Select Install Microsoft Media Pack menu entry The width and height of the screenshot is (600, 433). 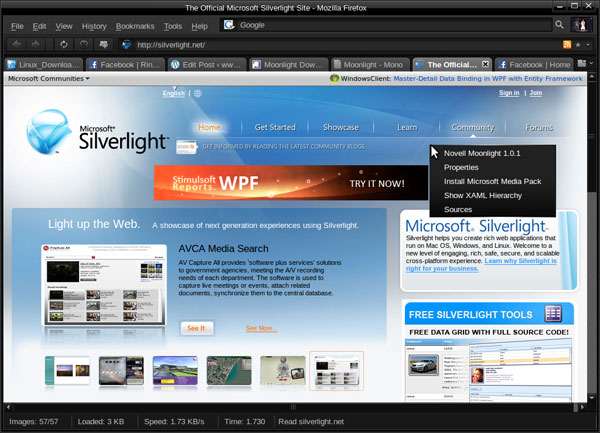click(x=493, y=181)
